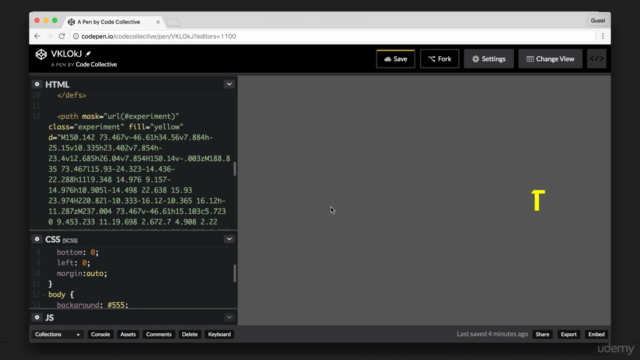Open the Collections dropdown
The width and height of the screenshot is (640, 360).
click(x=57, y=334)
